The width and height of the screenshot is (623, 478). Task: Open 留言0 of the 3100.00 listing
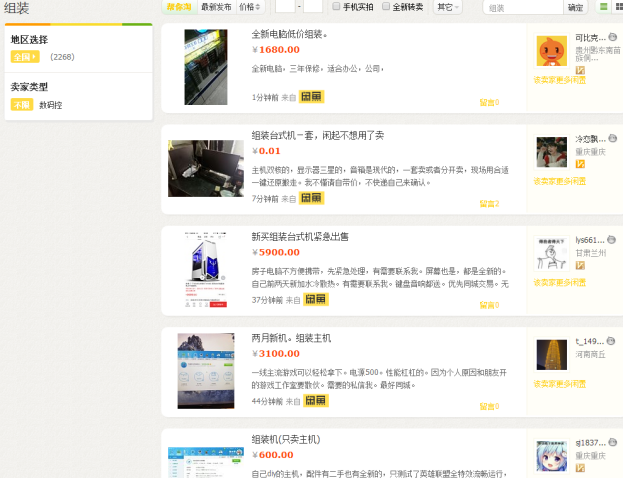[x=489, y=406]
